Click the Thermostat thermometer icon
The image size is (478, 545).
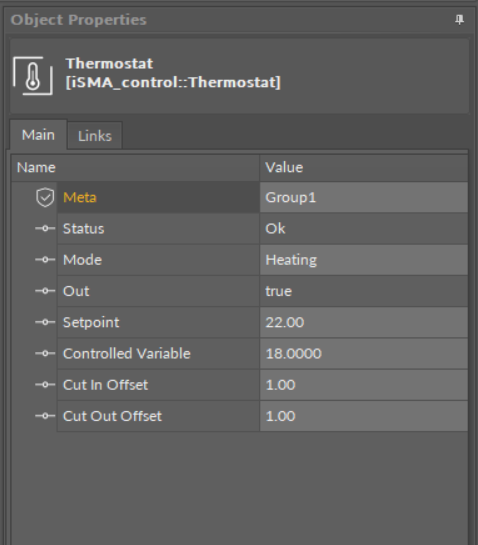tap(33, 76)
